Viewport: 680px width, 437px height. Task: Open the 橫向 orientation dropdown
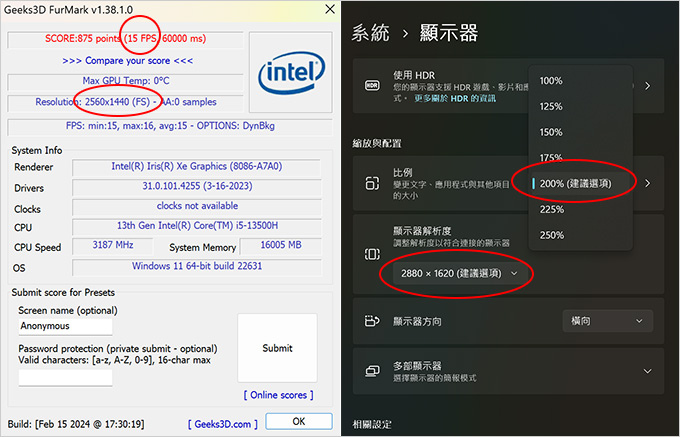[x=608, y=321]
